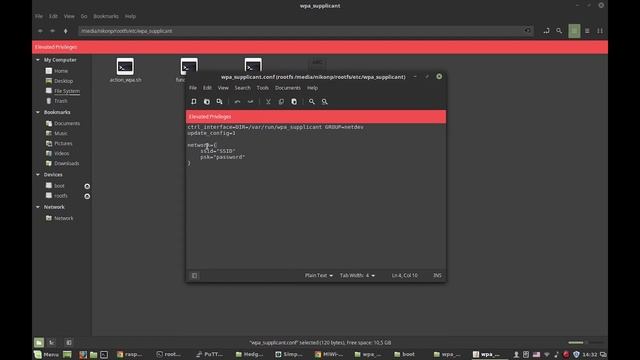Open Pictures bookmark in sidebar
The image size is (640, 360).
click(x=63, y=144)
